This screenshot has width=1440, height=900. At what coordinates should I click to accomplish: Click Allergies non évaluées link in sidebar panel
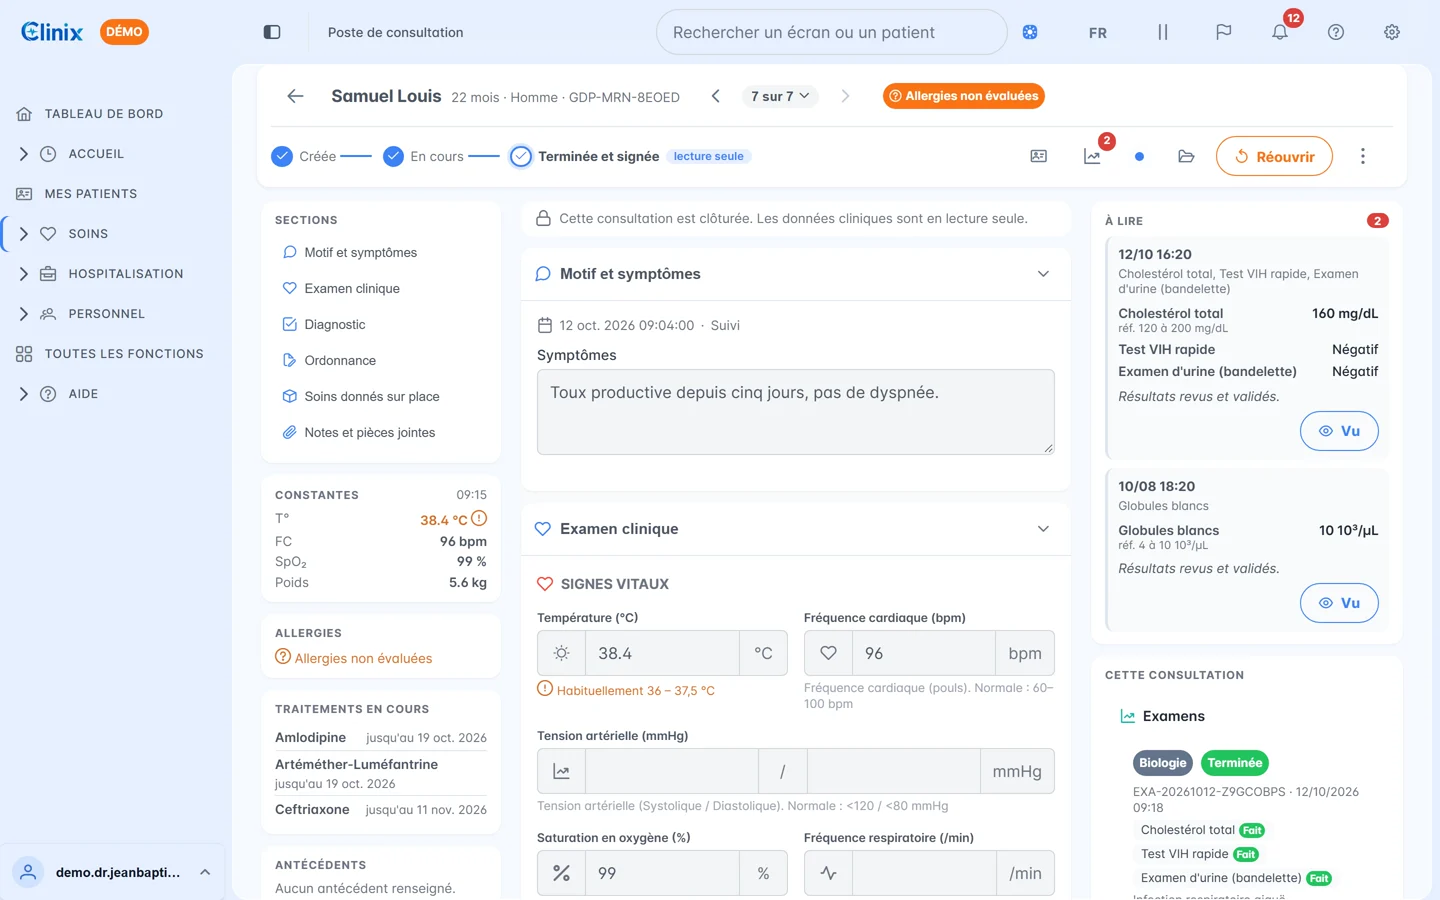pos(354,658)
